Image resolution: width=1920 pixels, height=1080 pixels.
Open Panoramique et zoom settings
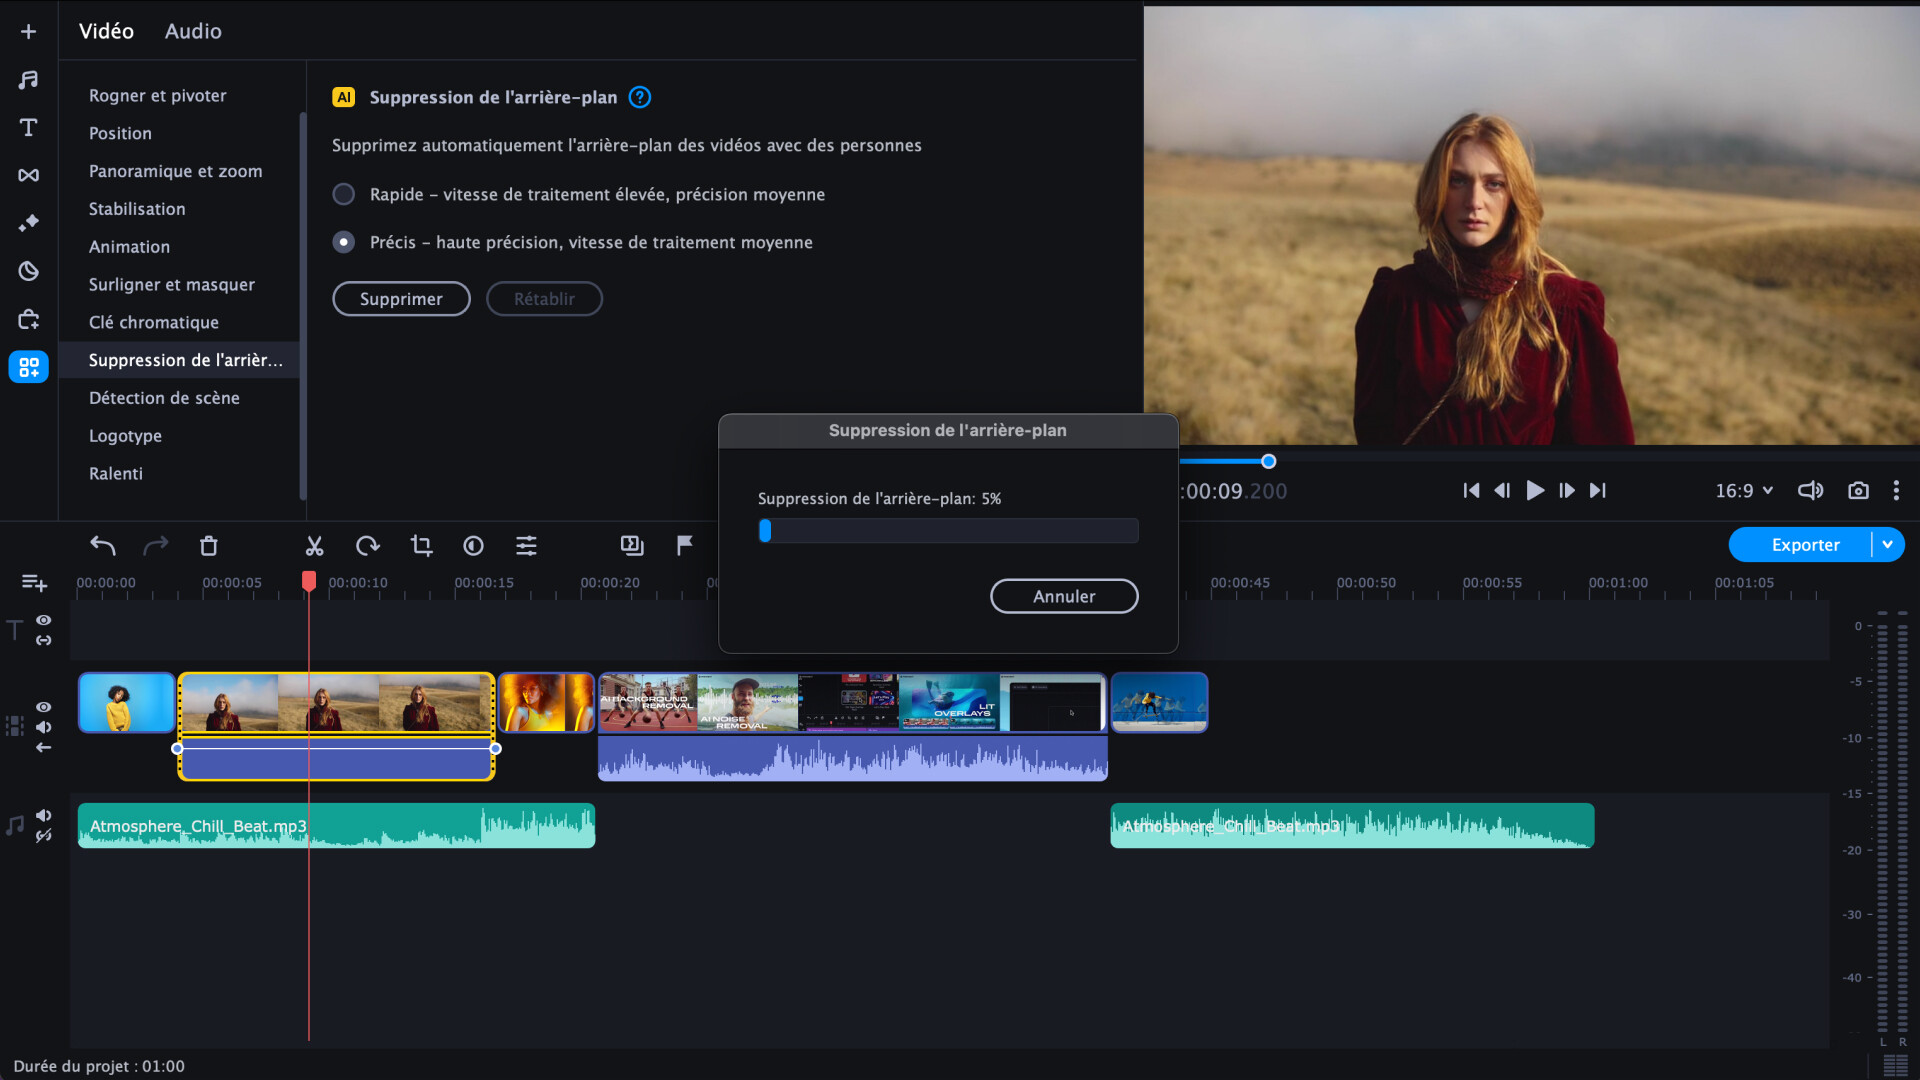pos(176,171)
